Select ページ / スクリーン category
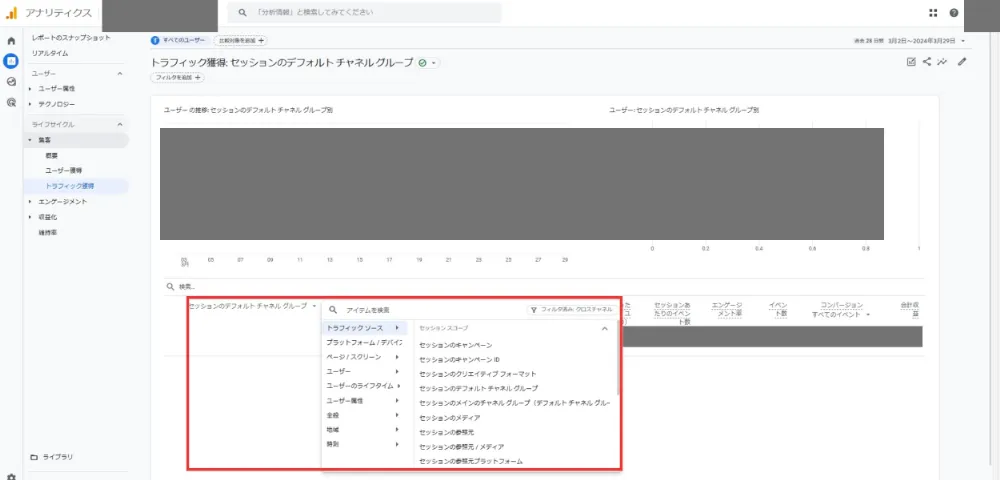 [x=364, y=357]
